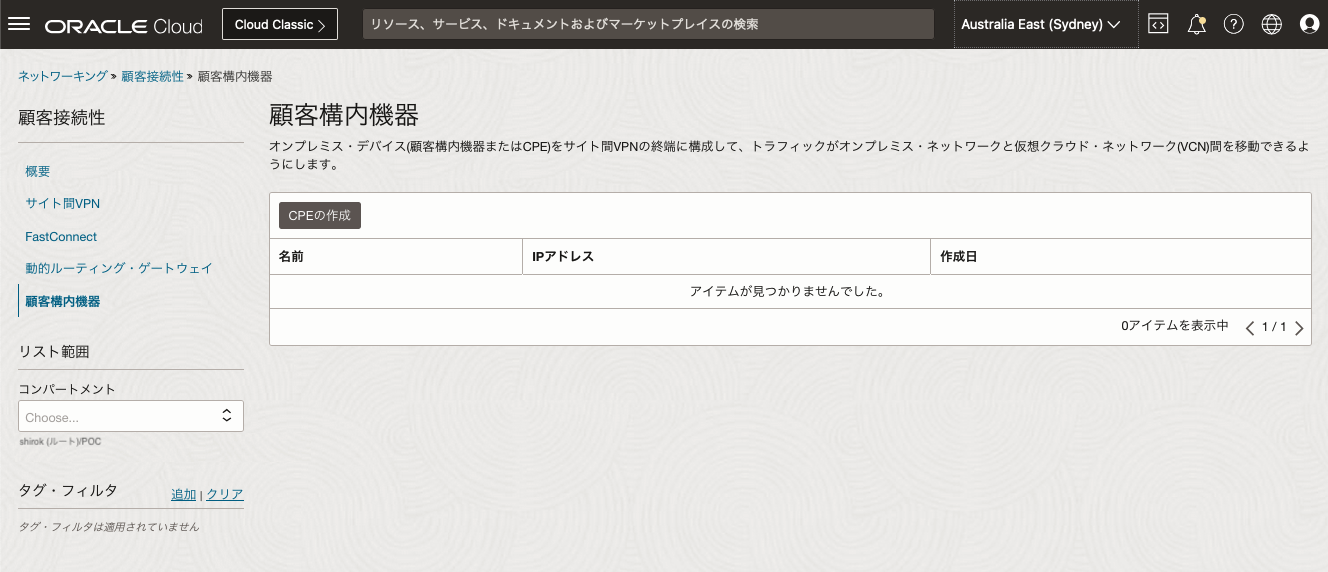1328x572 pixels.
Task: Select 概要 in the sidebar
Action: (38, 172)
